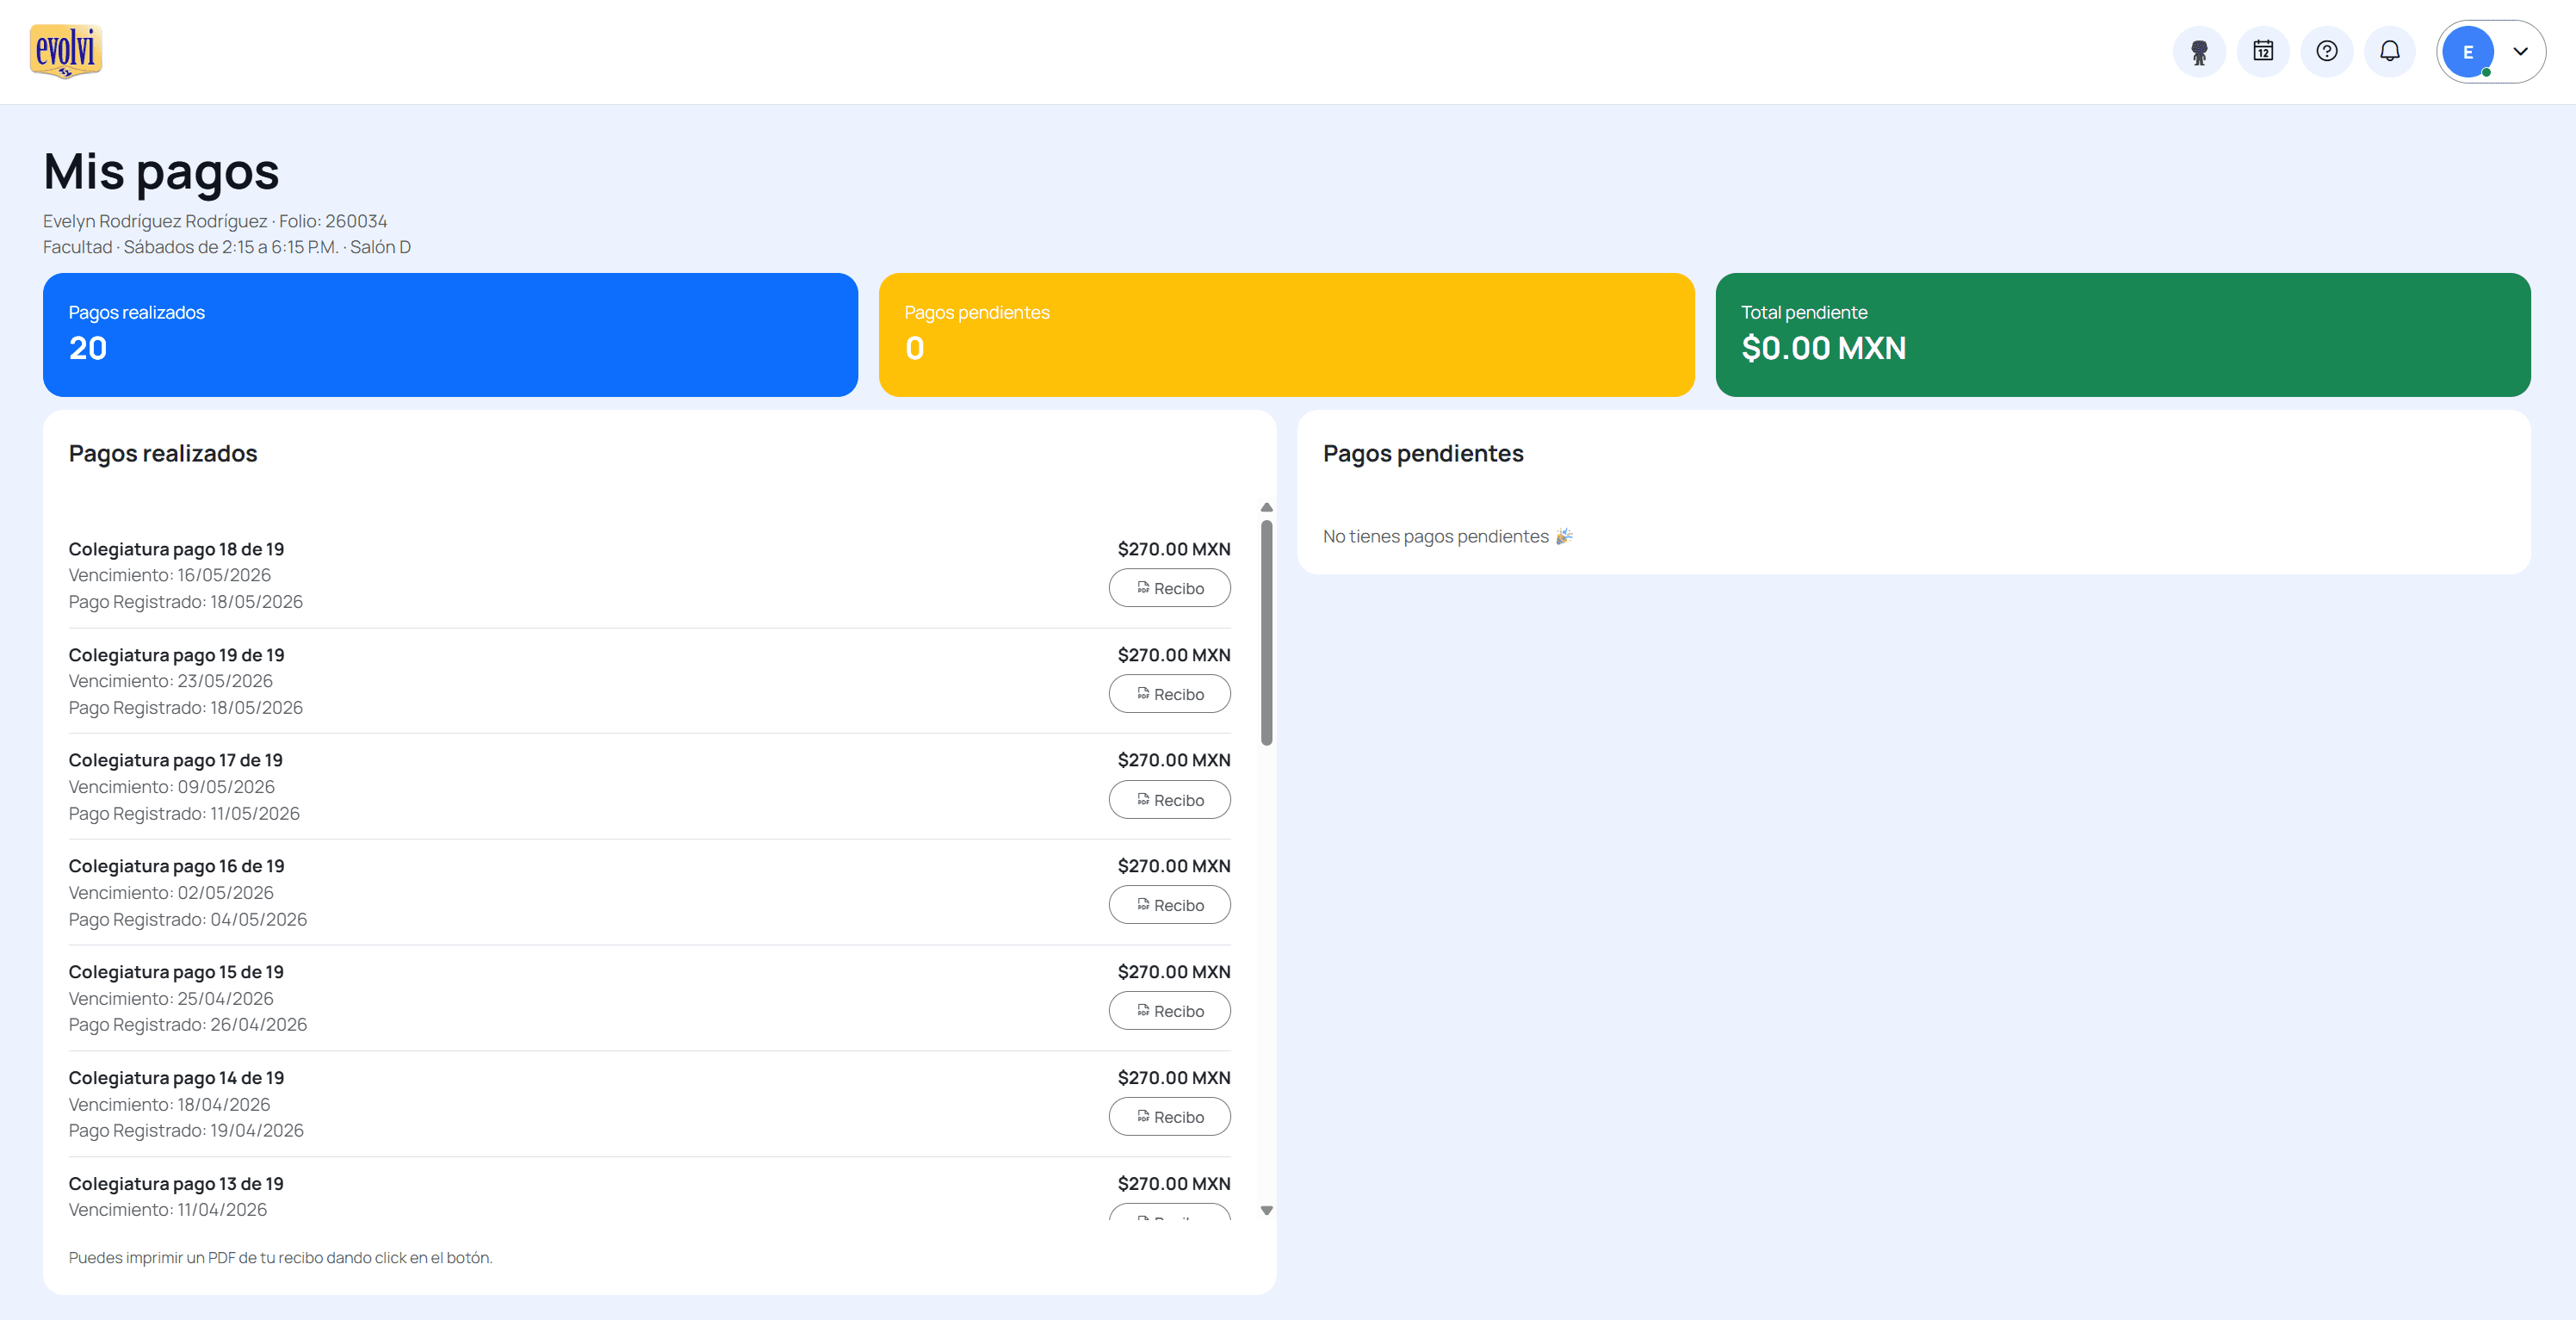Download Recibo for Colegiatura pago 16 de 19
Viewport: 2576px width, 1320px height.
[x=1169, y=905]
